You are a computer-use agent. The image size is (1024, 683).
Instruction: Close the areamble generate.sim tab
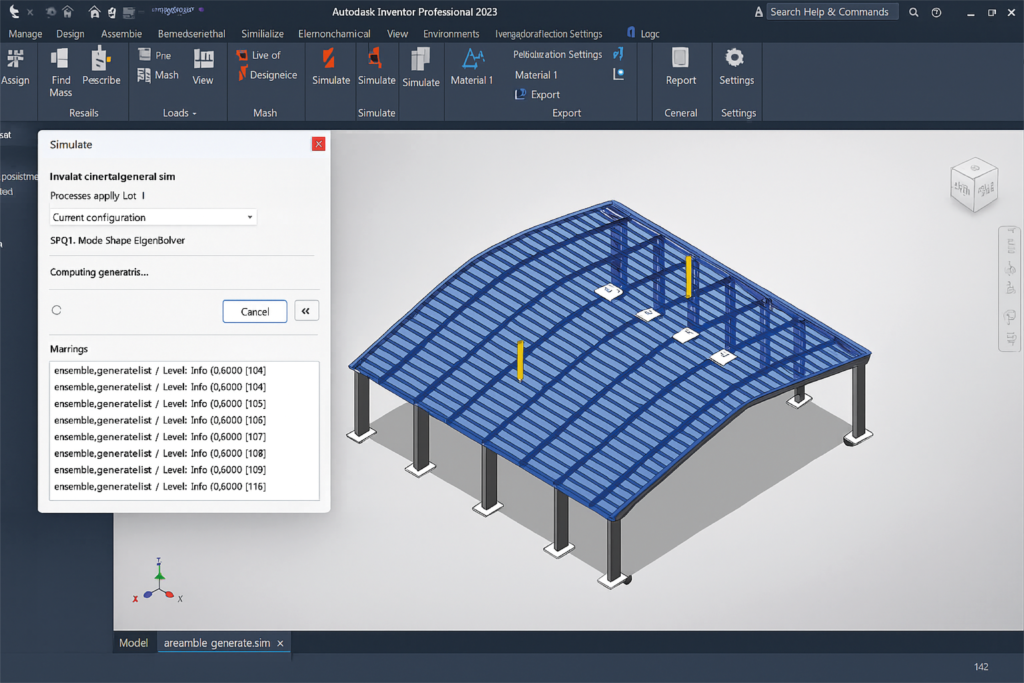click(x=280, y=643)
